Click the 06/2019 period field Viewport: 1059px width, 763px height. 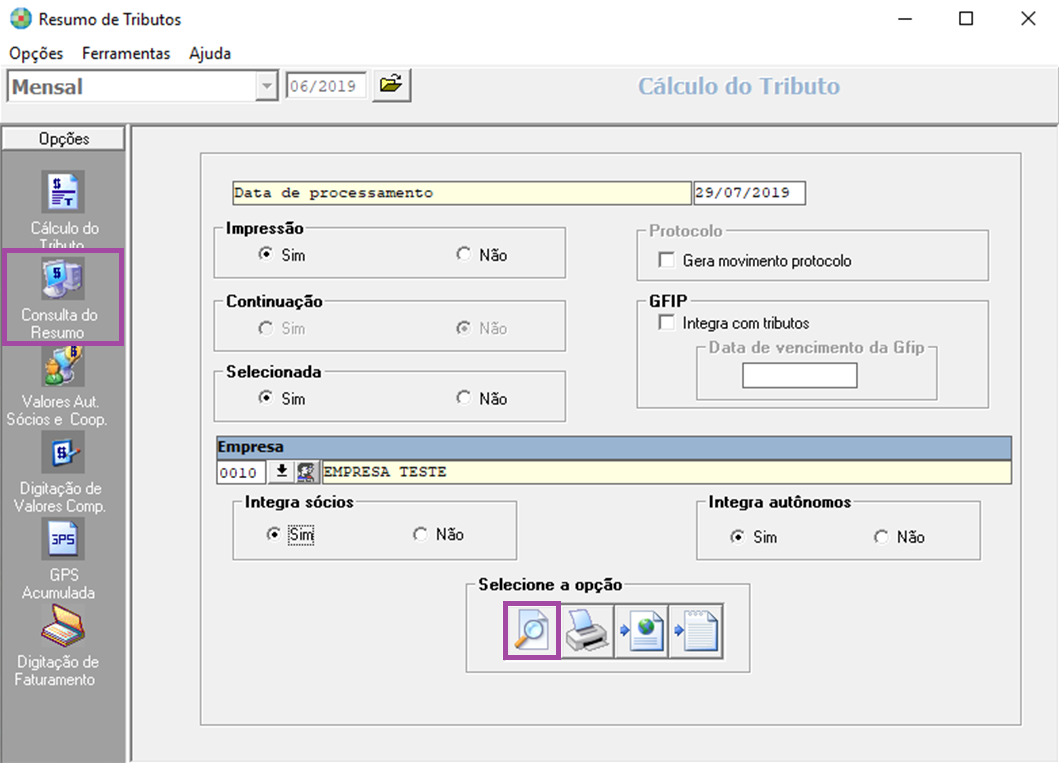[326, 86]
